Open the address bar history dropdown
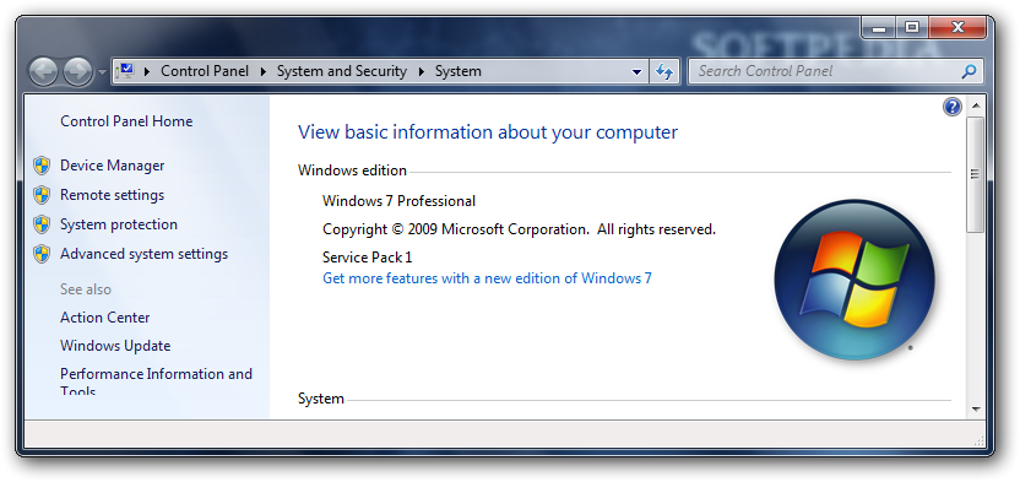Viewport: 1020px width, 482px height. 637,72
